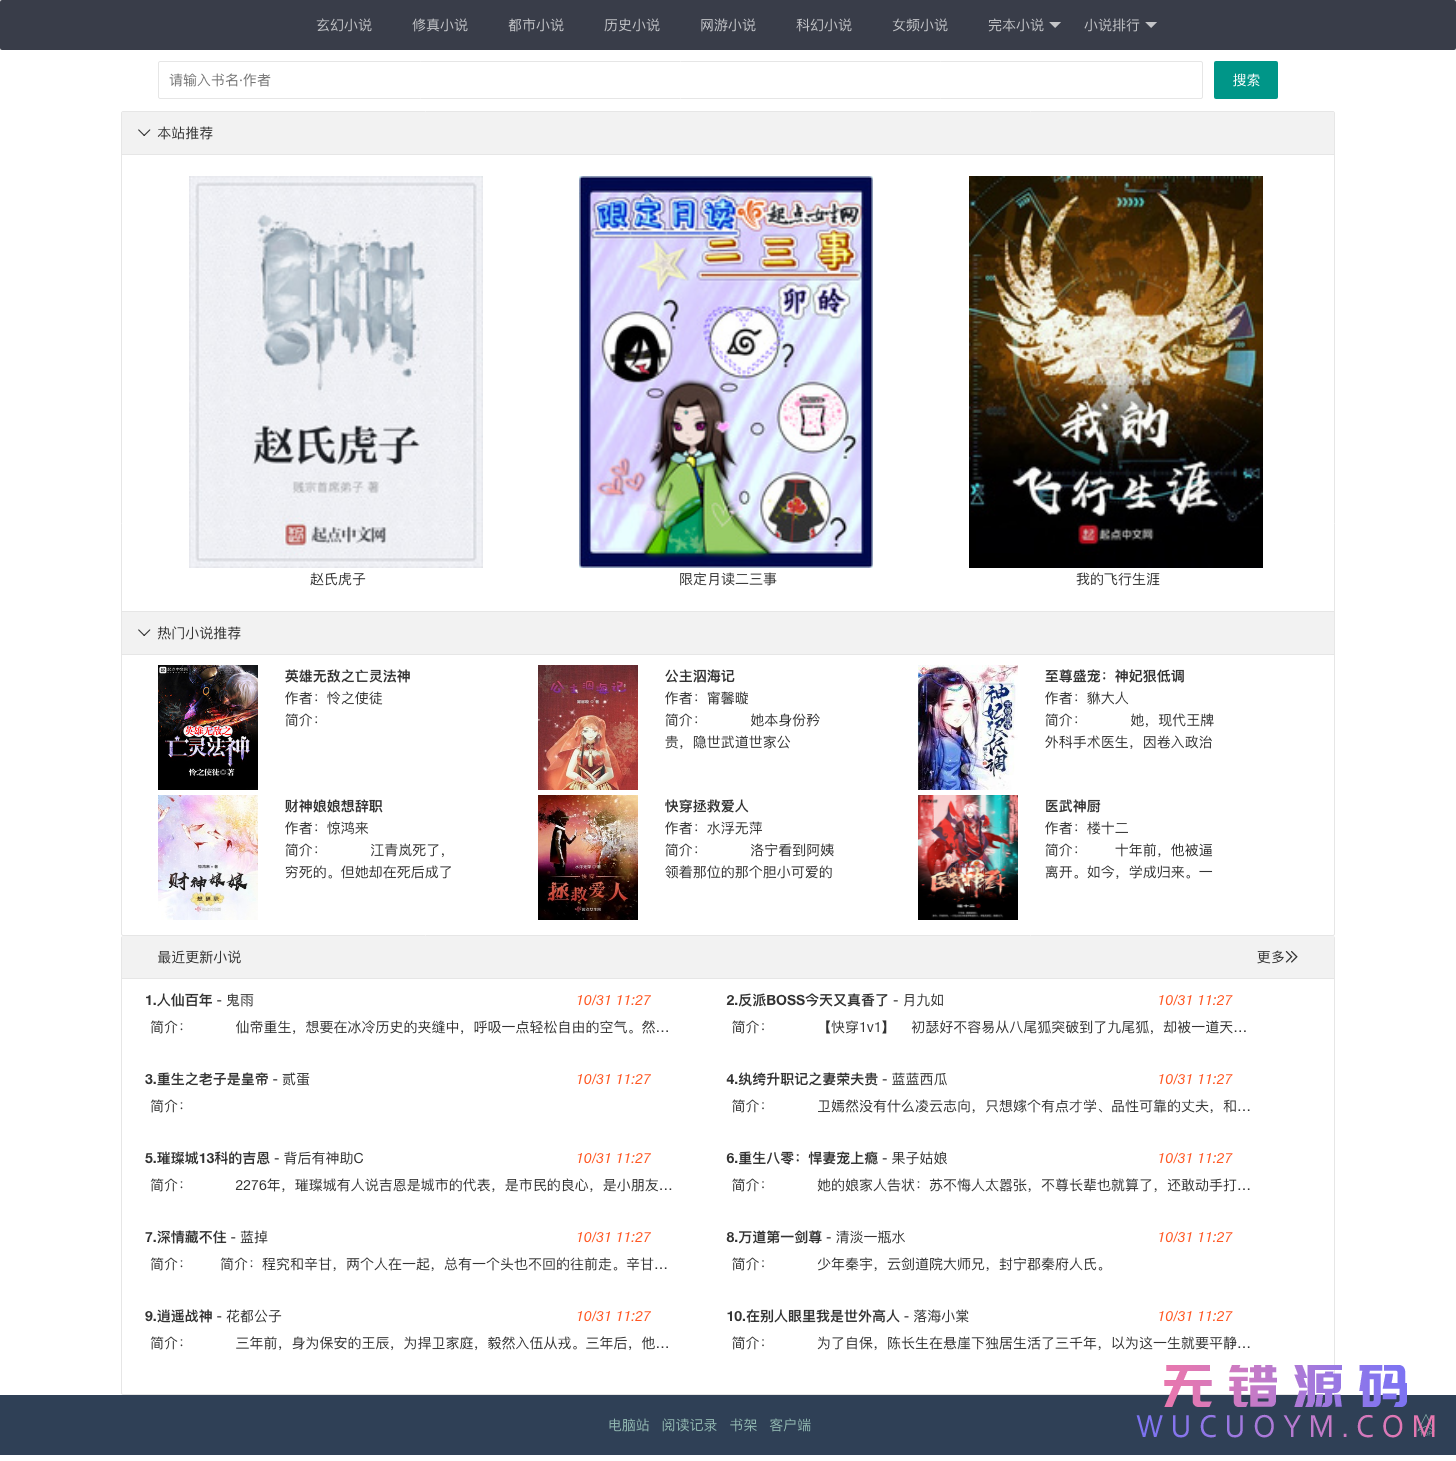Viewport: 1456px width, 1461px height.
Task: Open the 玄幻小说 category menu
Action: pos(344,25)
